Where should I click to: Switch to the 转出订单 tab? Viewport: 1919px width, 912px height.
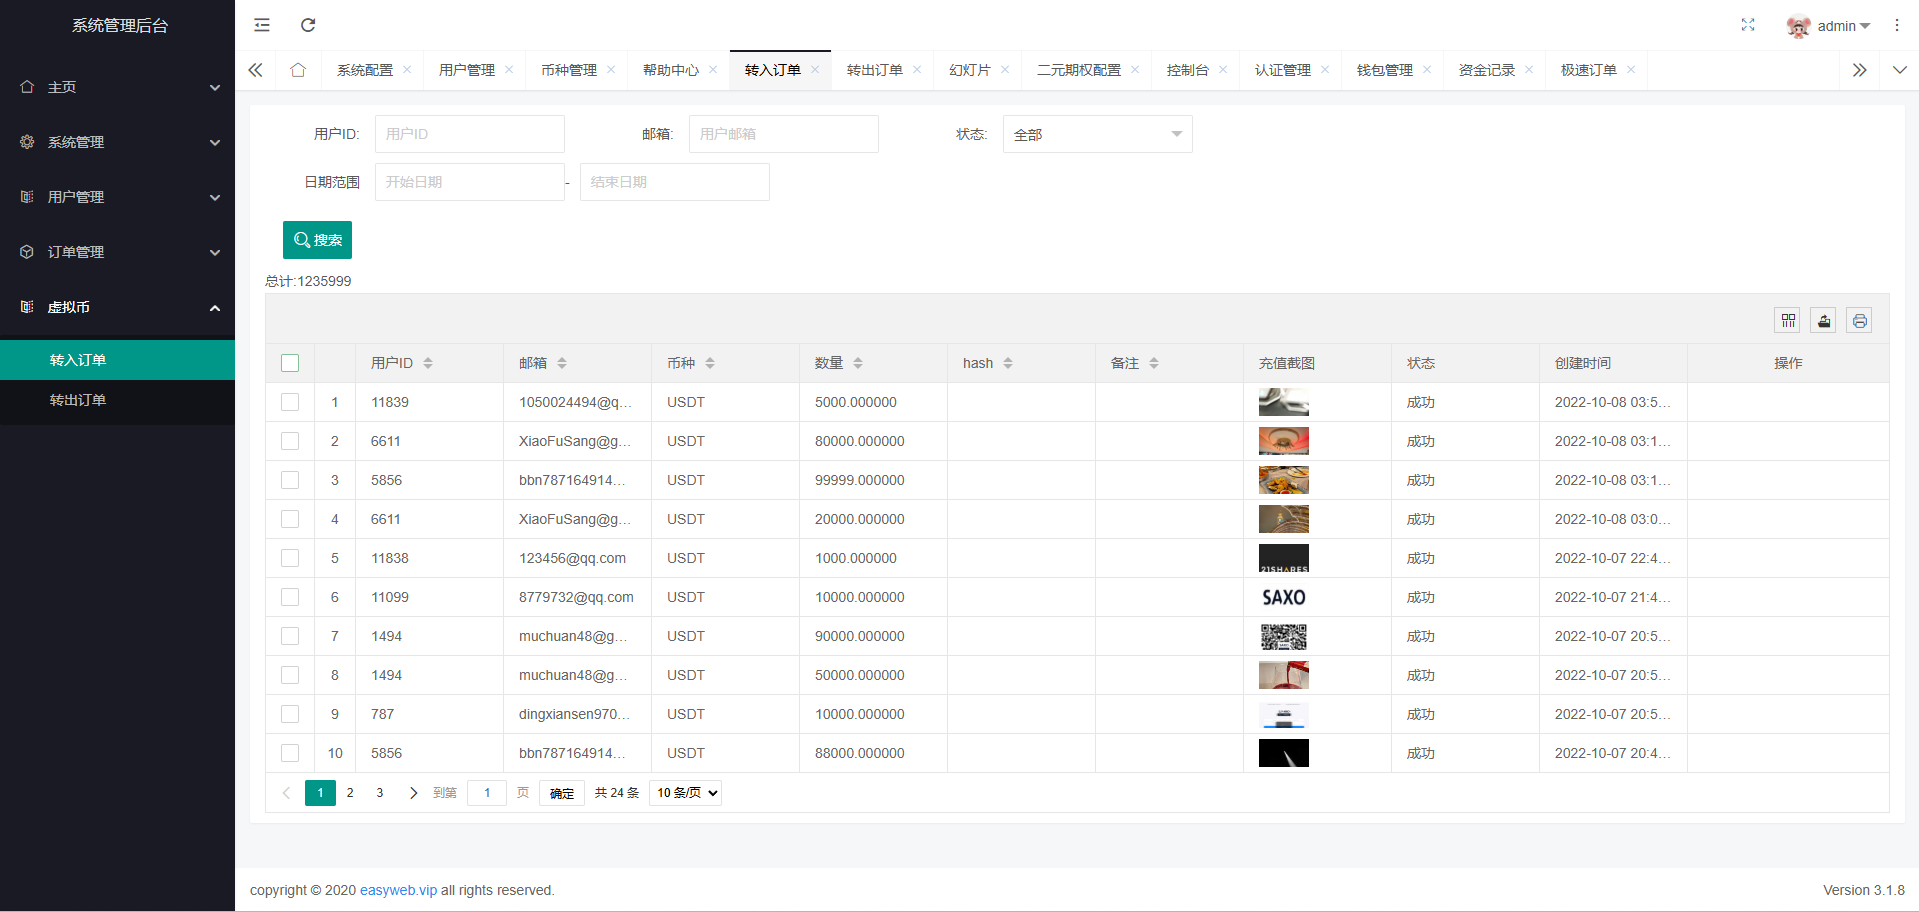[x=874, y=70]
